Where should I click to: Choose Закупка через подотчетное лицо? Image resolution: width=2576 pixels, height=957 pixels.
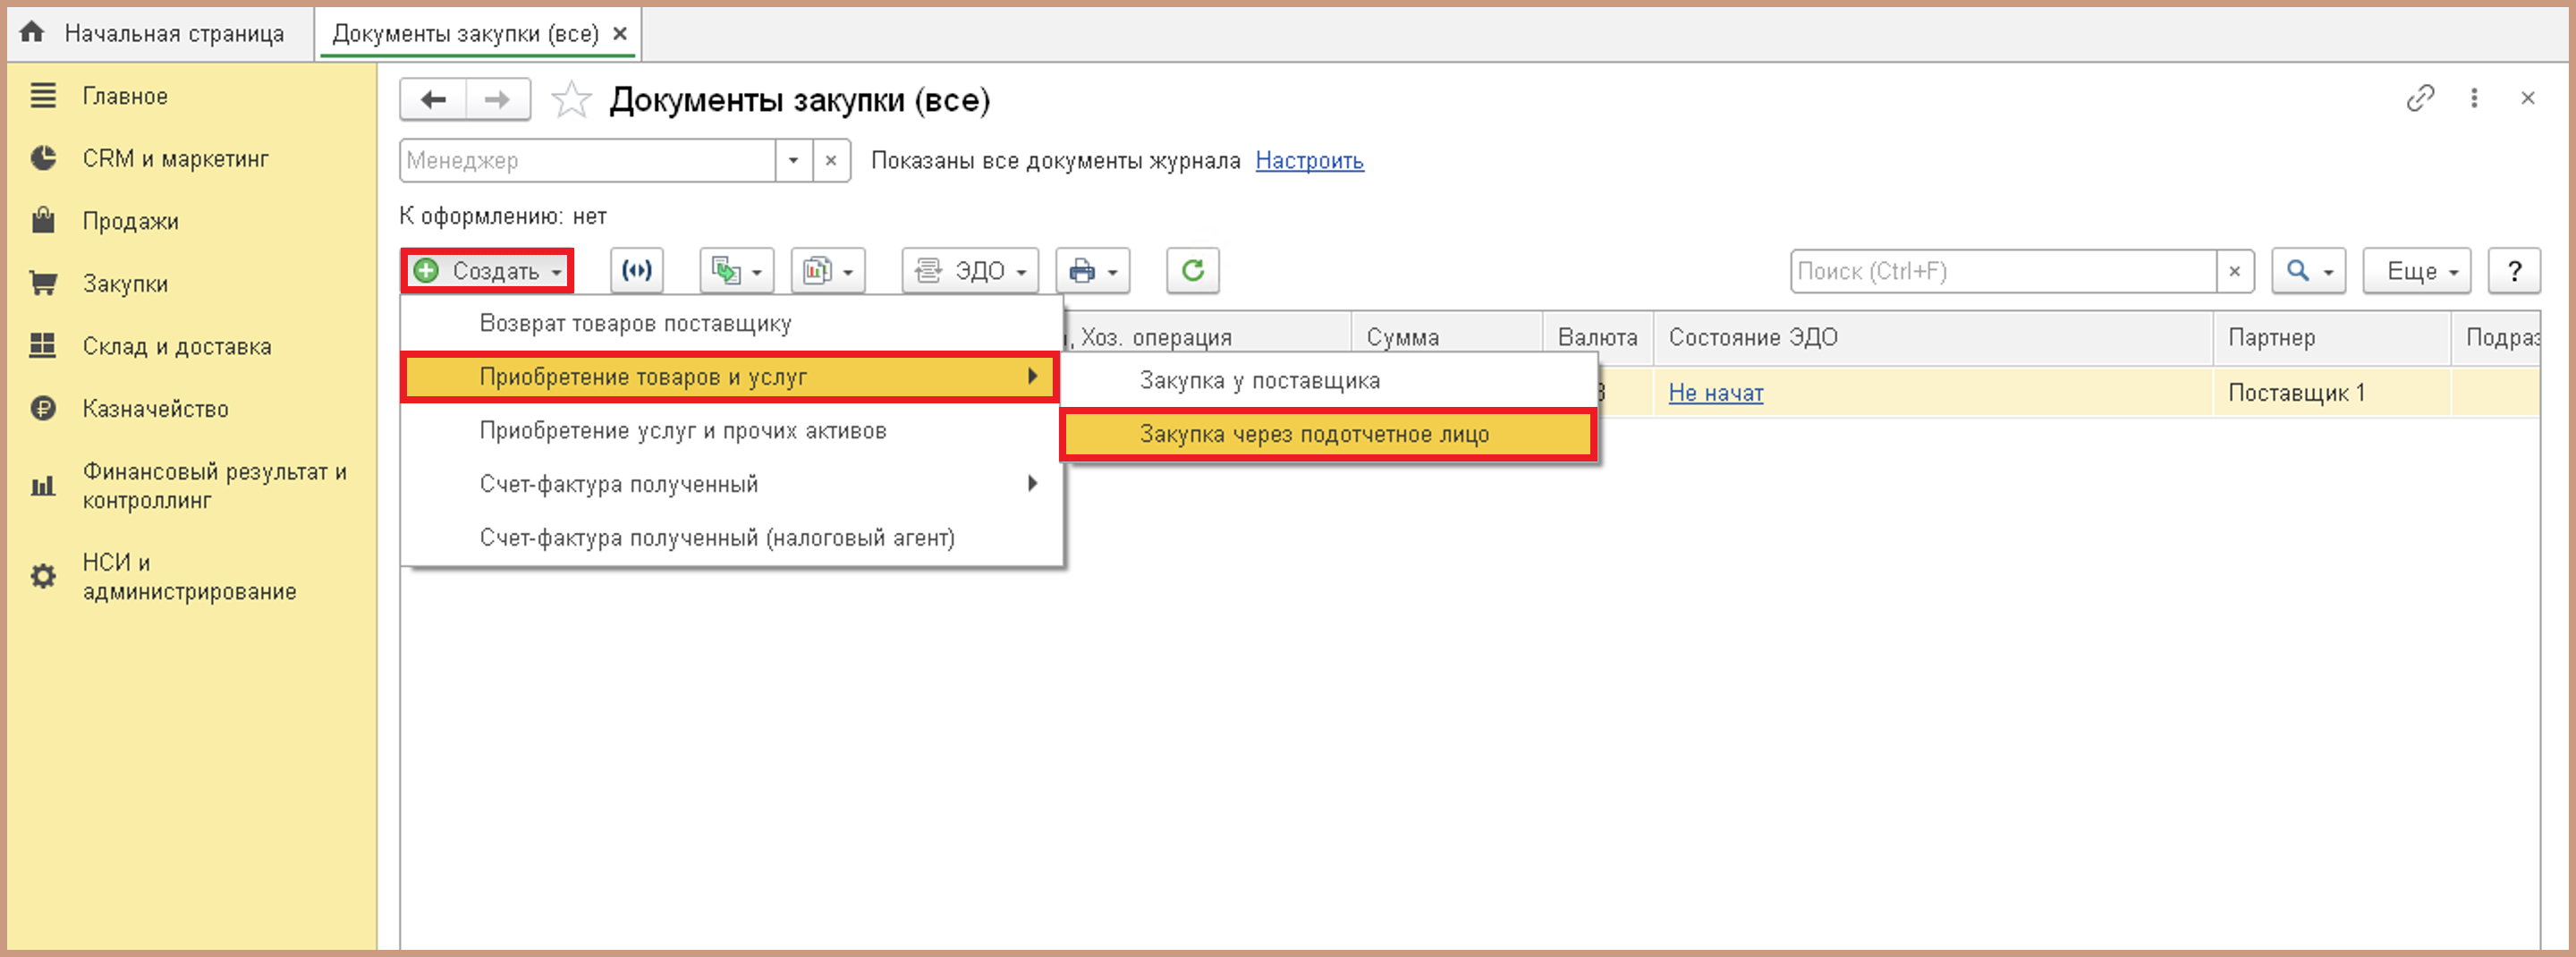[x=1328, y=435]
